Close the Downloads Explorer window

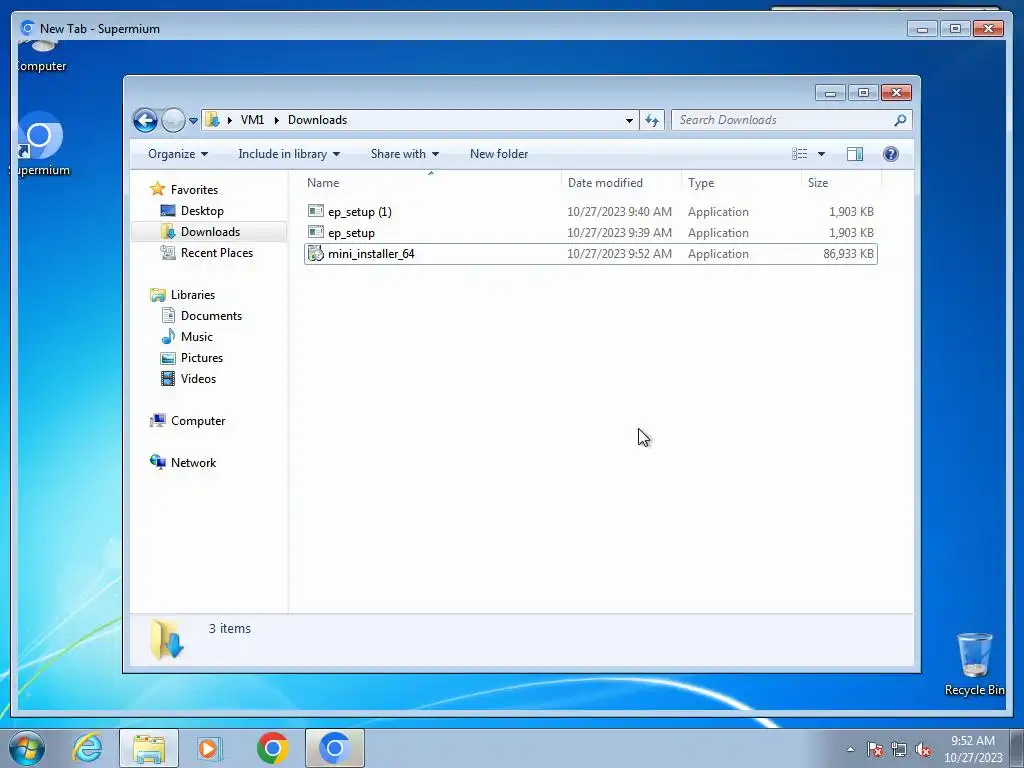point(896,93)
